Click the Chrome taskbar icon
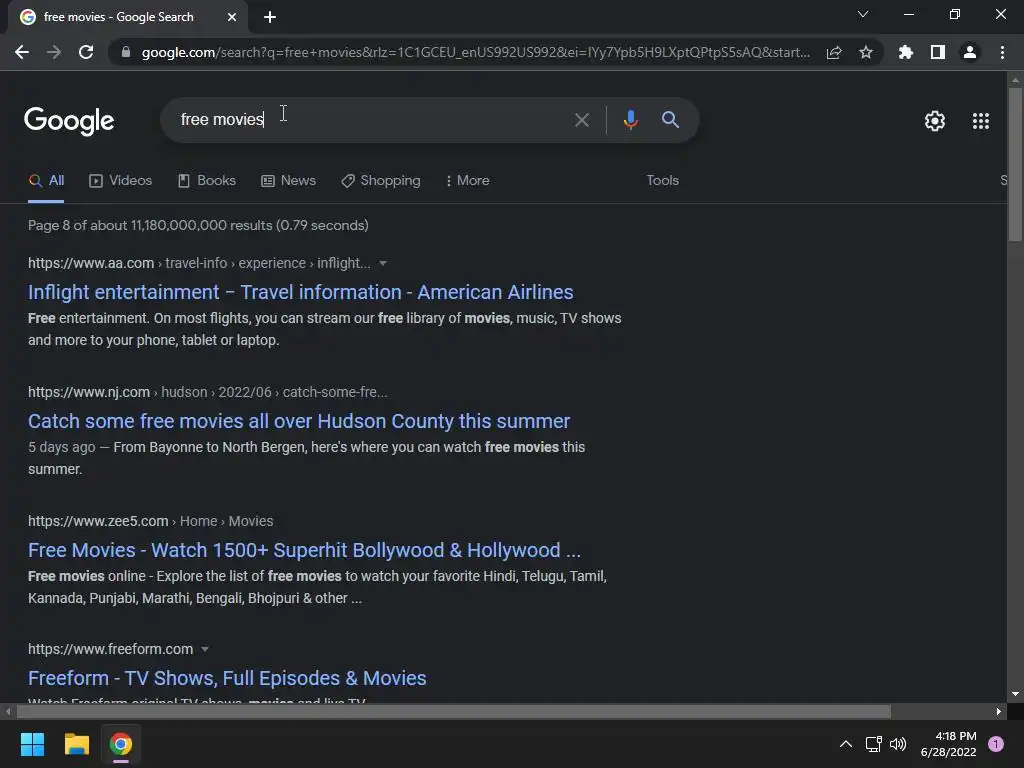This screenshot has height=768, width=1024. click(121, 744)
